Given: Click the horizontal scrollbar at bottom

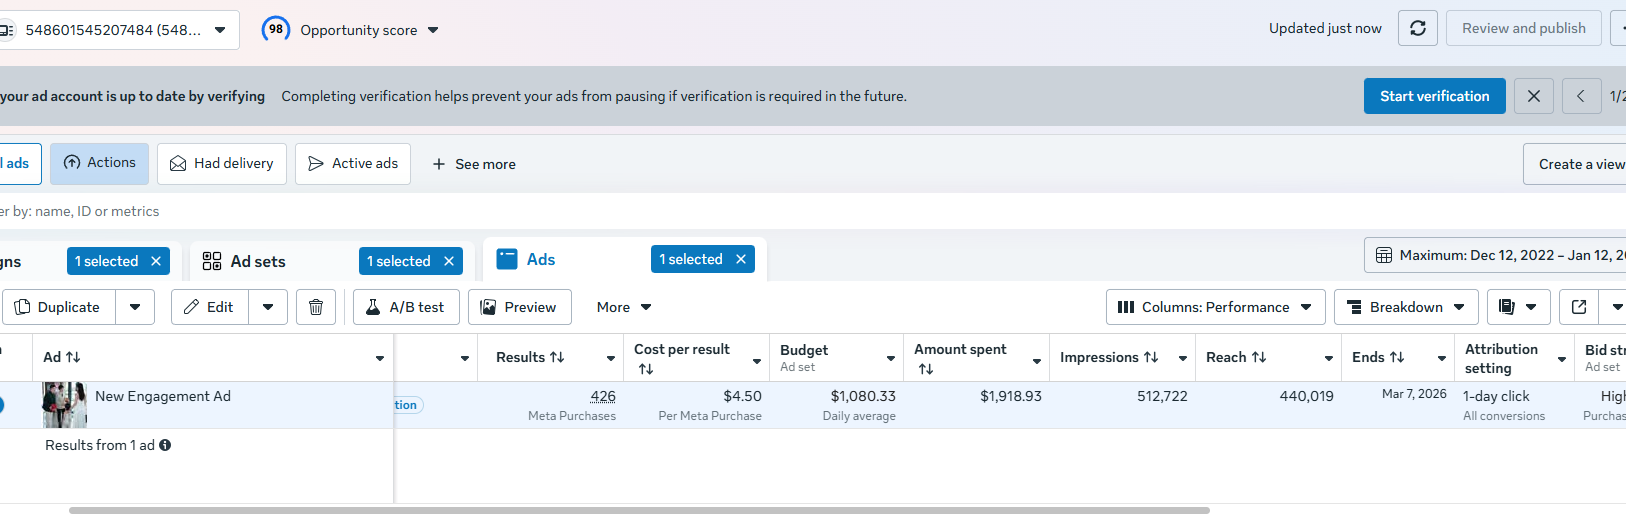Looking at the screenshot, I should pos(640,510).
